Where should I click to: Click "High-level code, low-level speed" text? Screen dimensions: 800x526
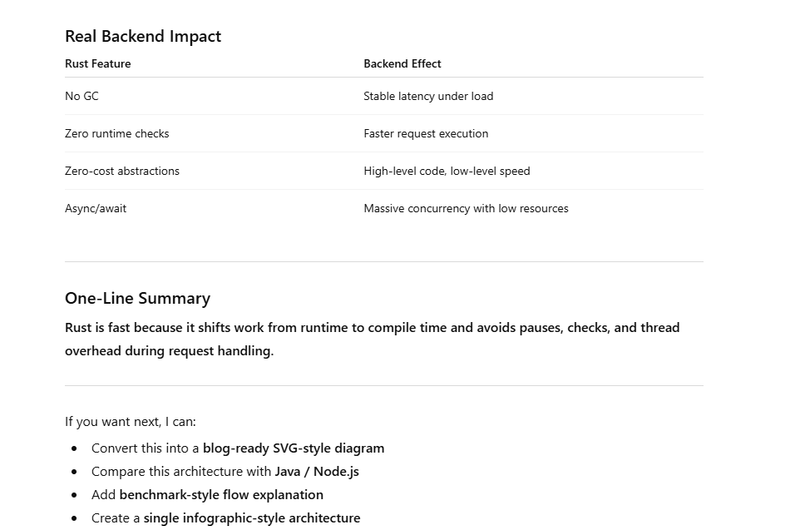pos(447,171)
